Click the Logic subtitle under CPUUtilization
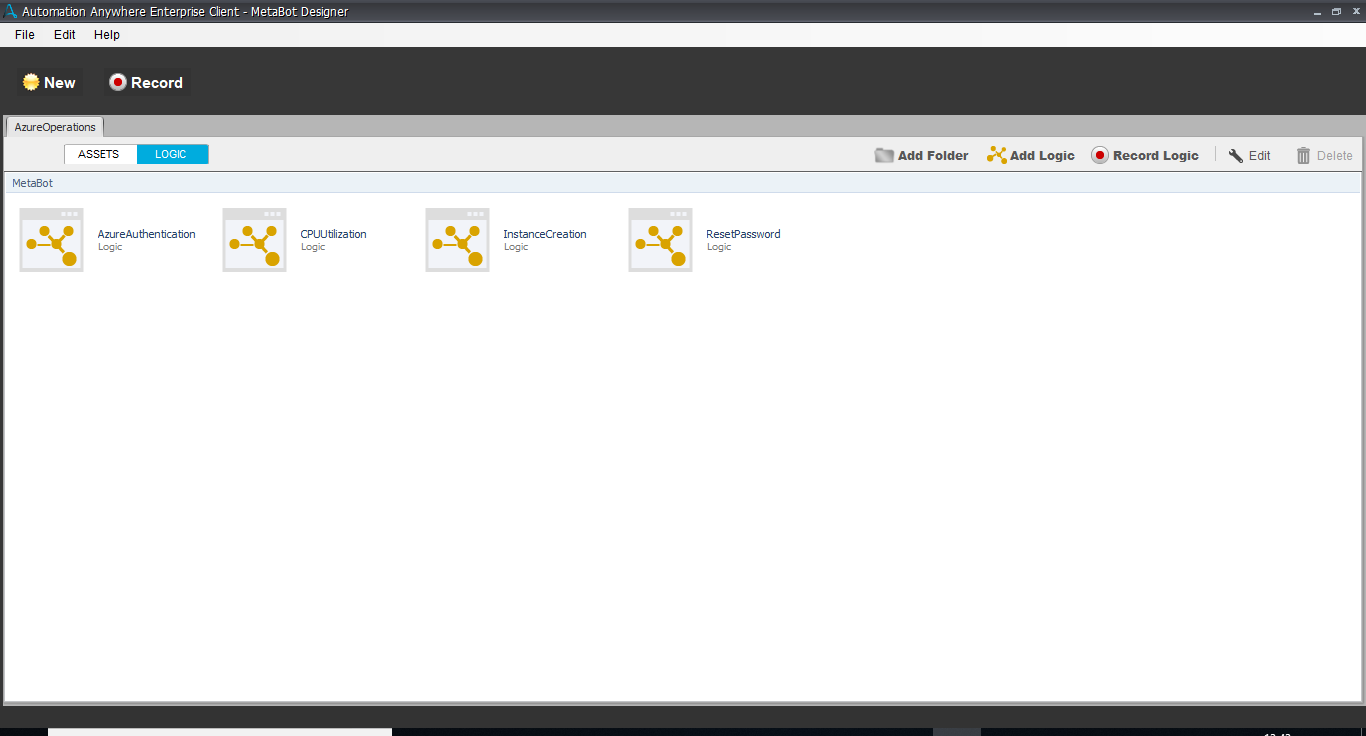The height and width of the screenshot is (736, 1366). (x=313, y=247)
